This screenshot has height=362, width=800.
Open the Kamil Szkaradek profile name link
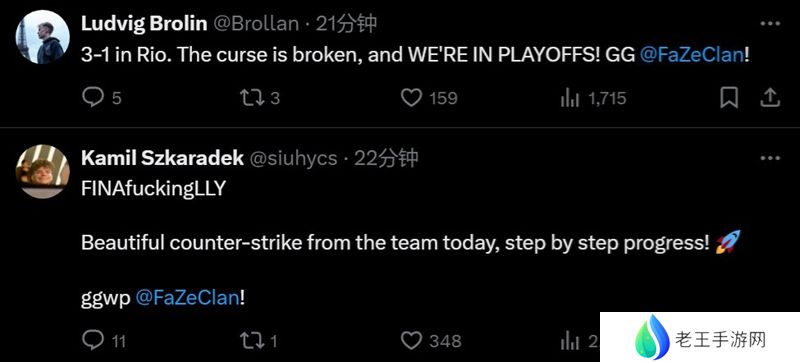(x=162, y=158)
